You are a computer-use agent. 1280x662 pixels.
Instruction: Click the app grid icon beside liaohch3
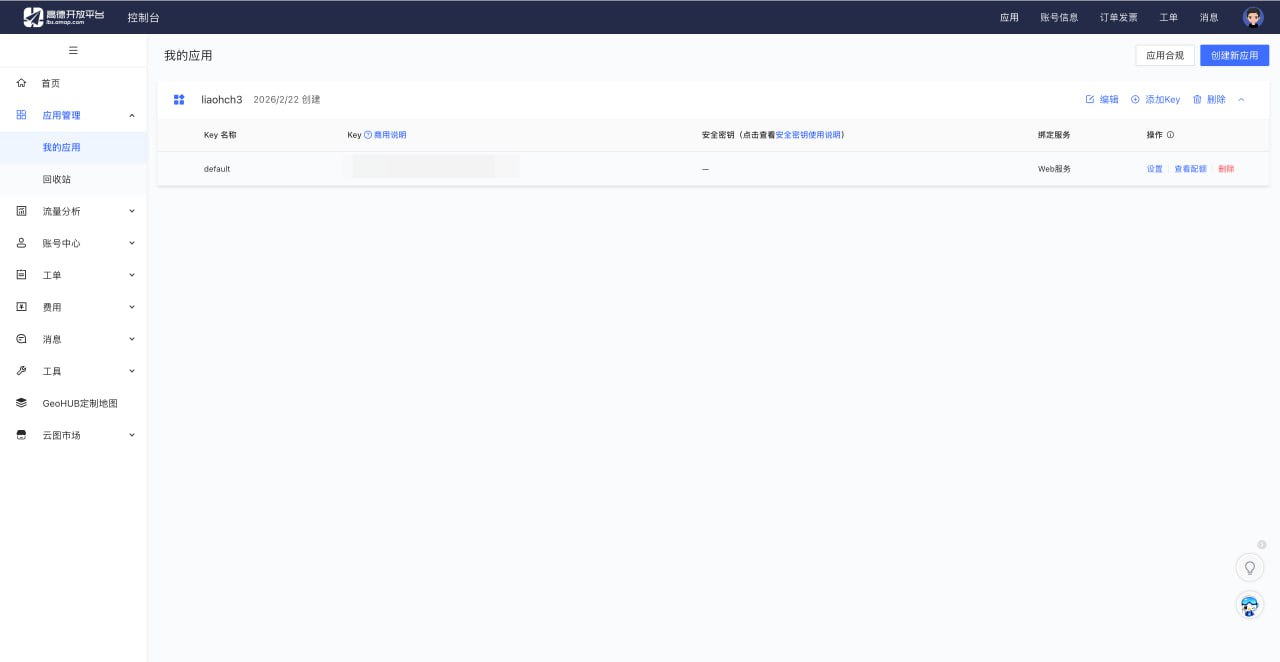[x=179, y=100]
